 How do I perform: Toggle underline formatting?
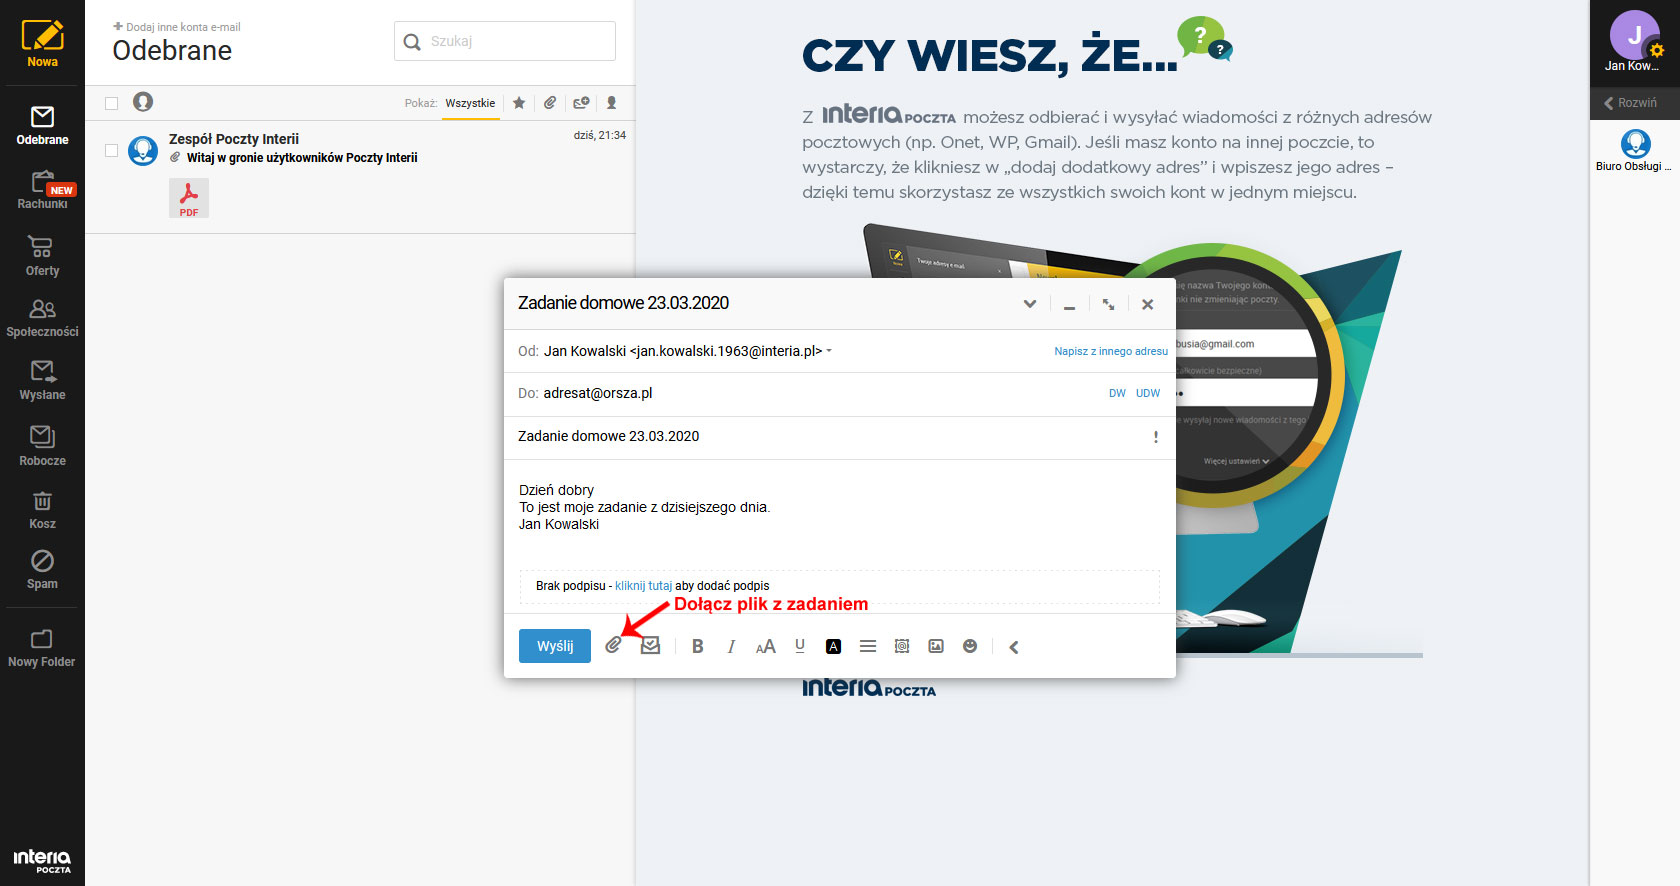click(x=800, y=646)
